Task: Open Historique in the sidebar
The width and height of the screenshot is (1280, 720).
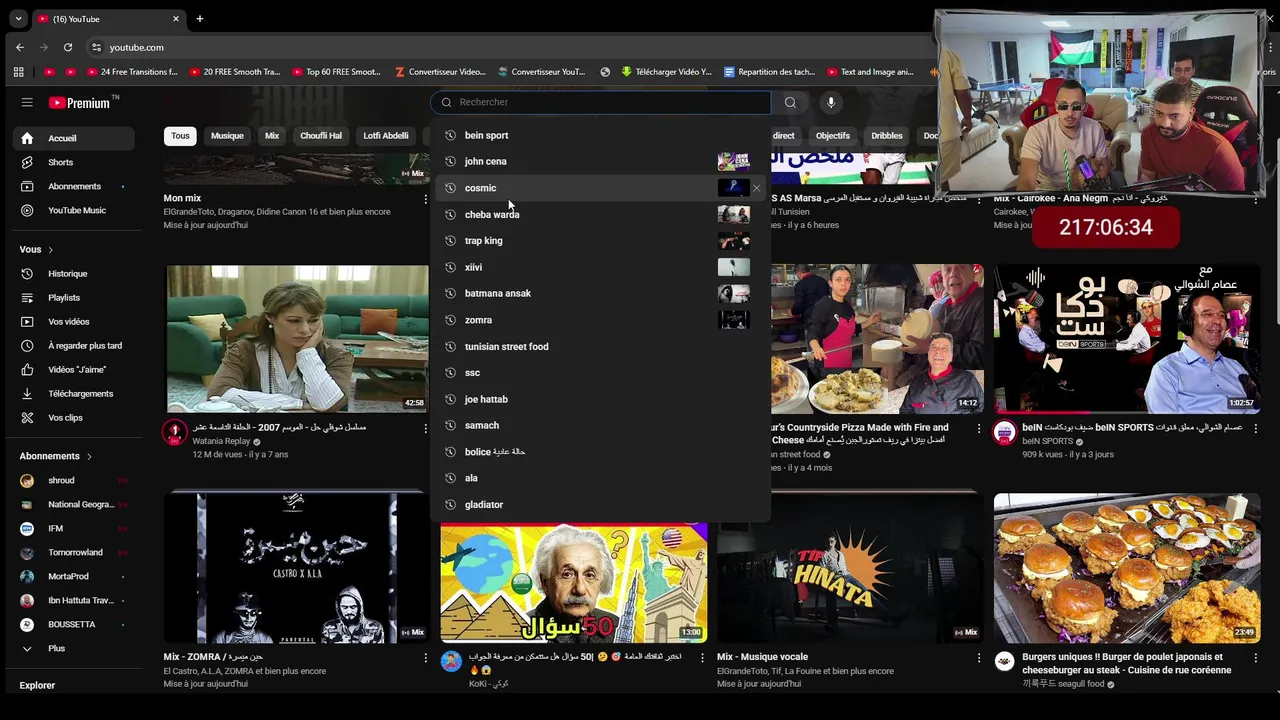Action: 75,273
